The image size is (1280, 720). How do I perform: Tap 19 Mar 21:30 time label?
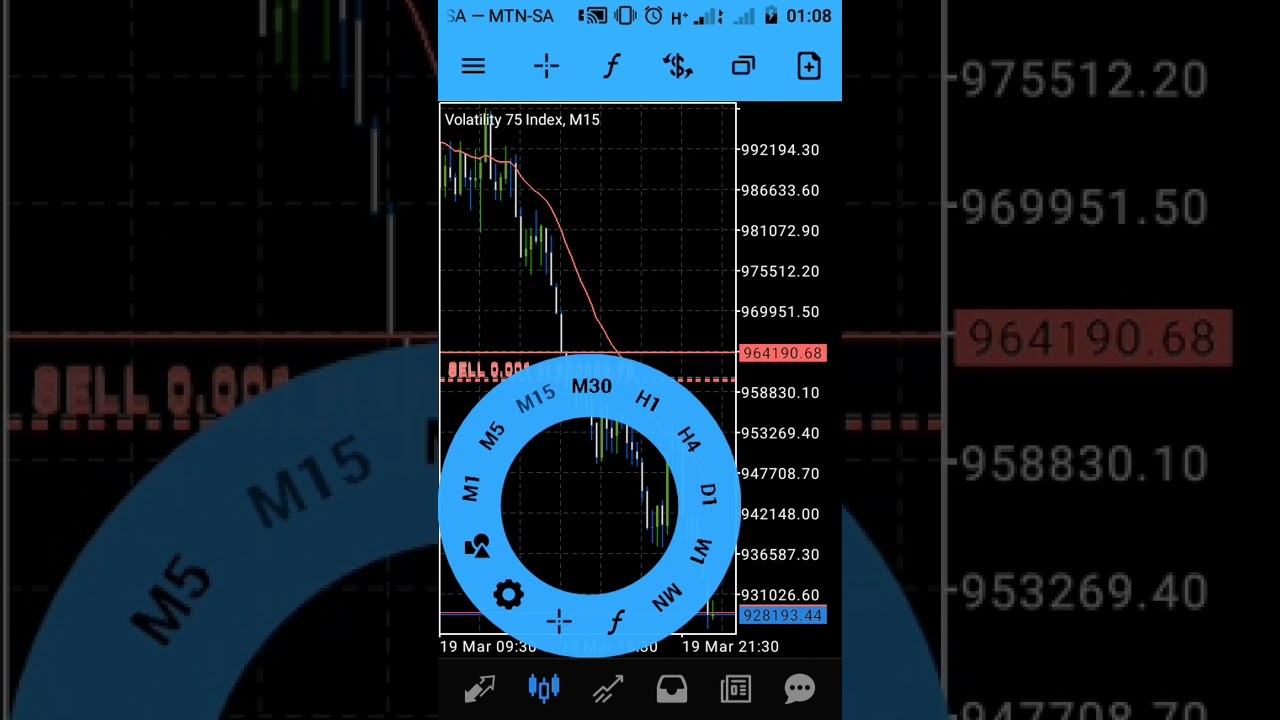tap(730, 647)
